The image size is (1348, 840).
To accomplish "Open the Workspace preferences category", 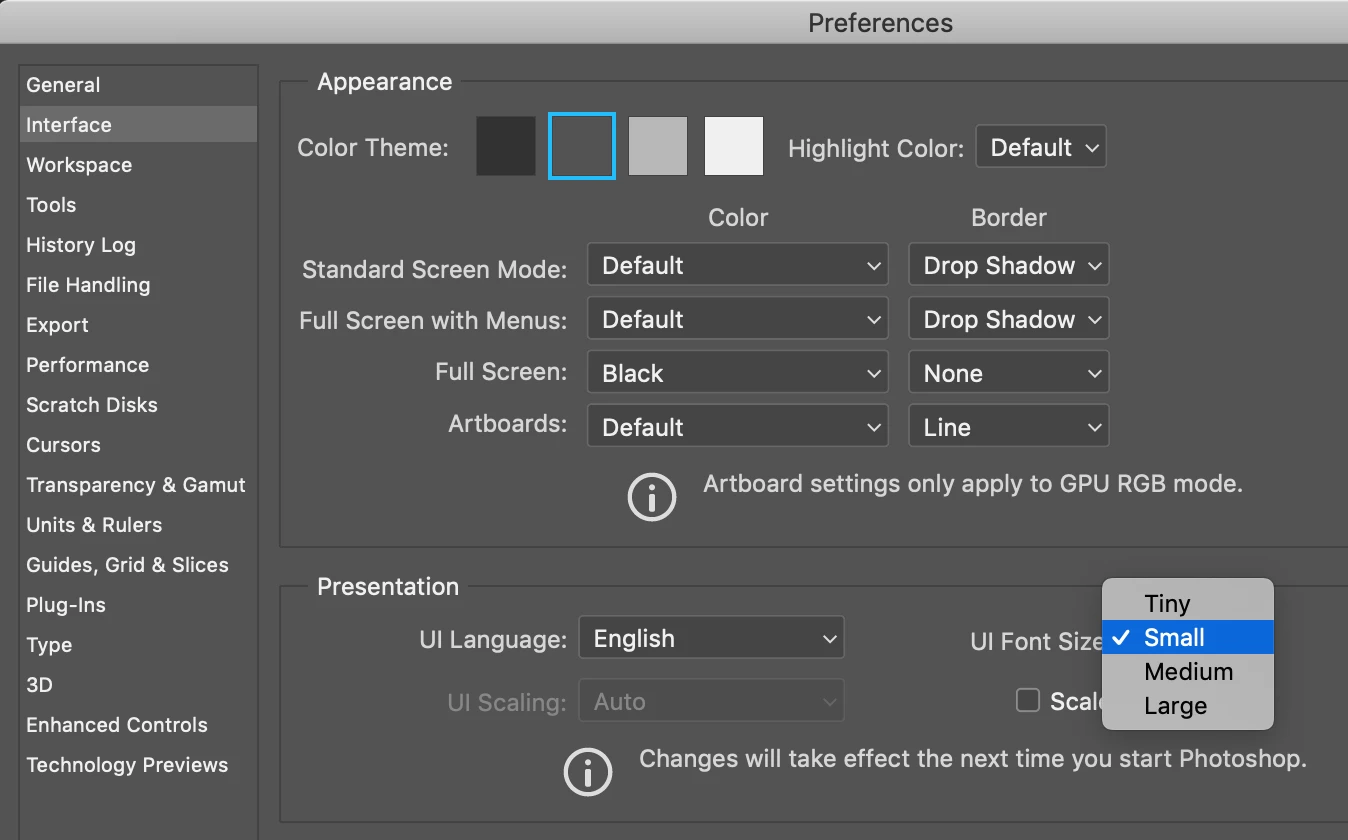I will pyautogui.click(x=79, y=165).
